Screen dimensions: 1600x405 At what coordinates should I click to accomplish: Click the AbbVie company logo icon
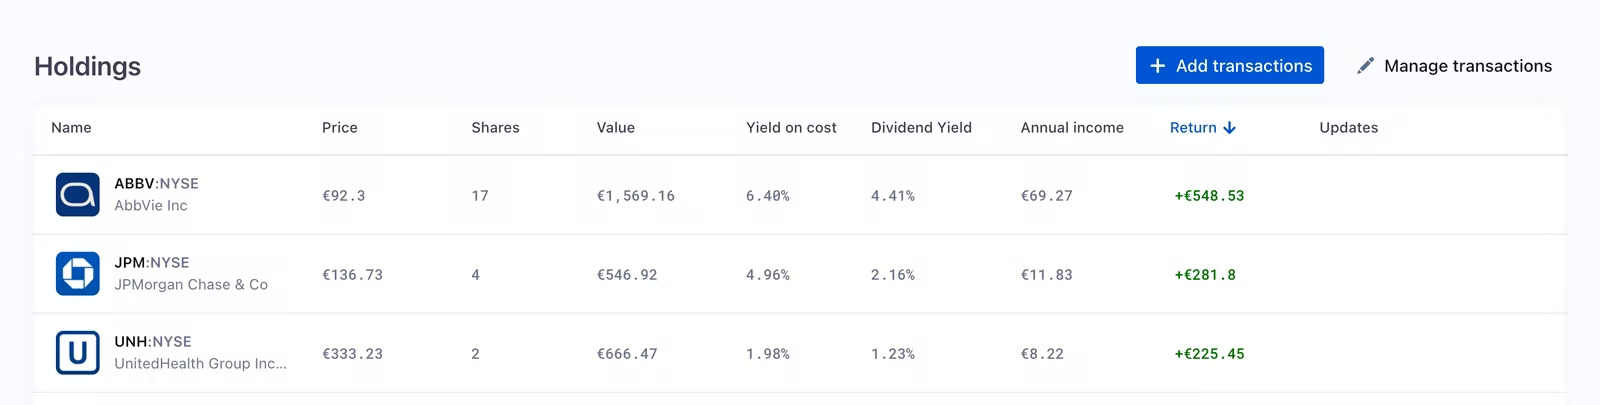(77, 195)
